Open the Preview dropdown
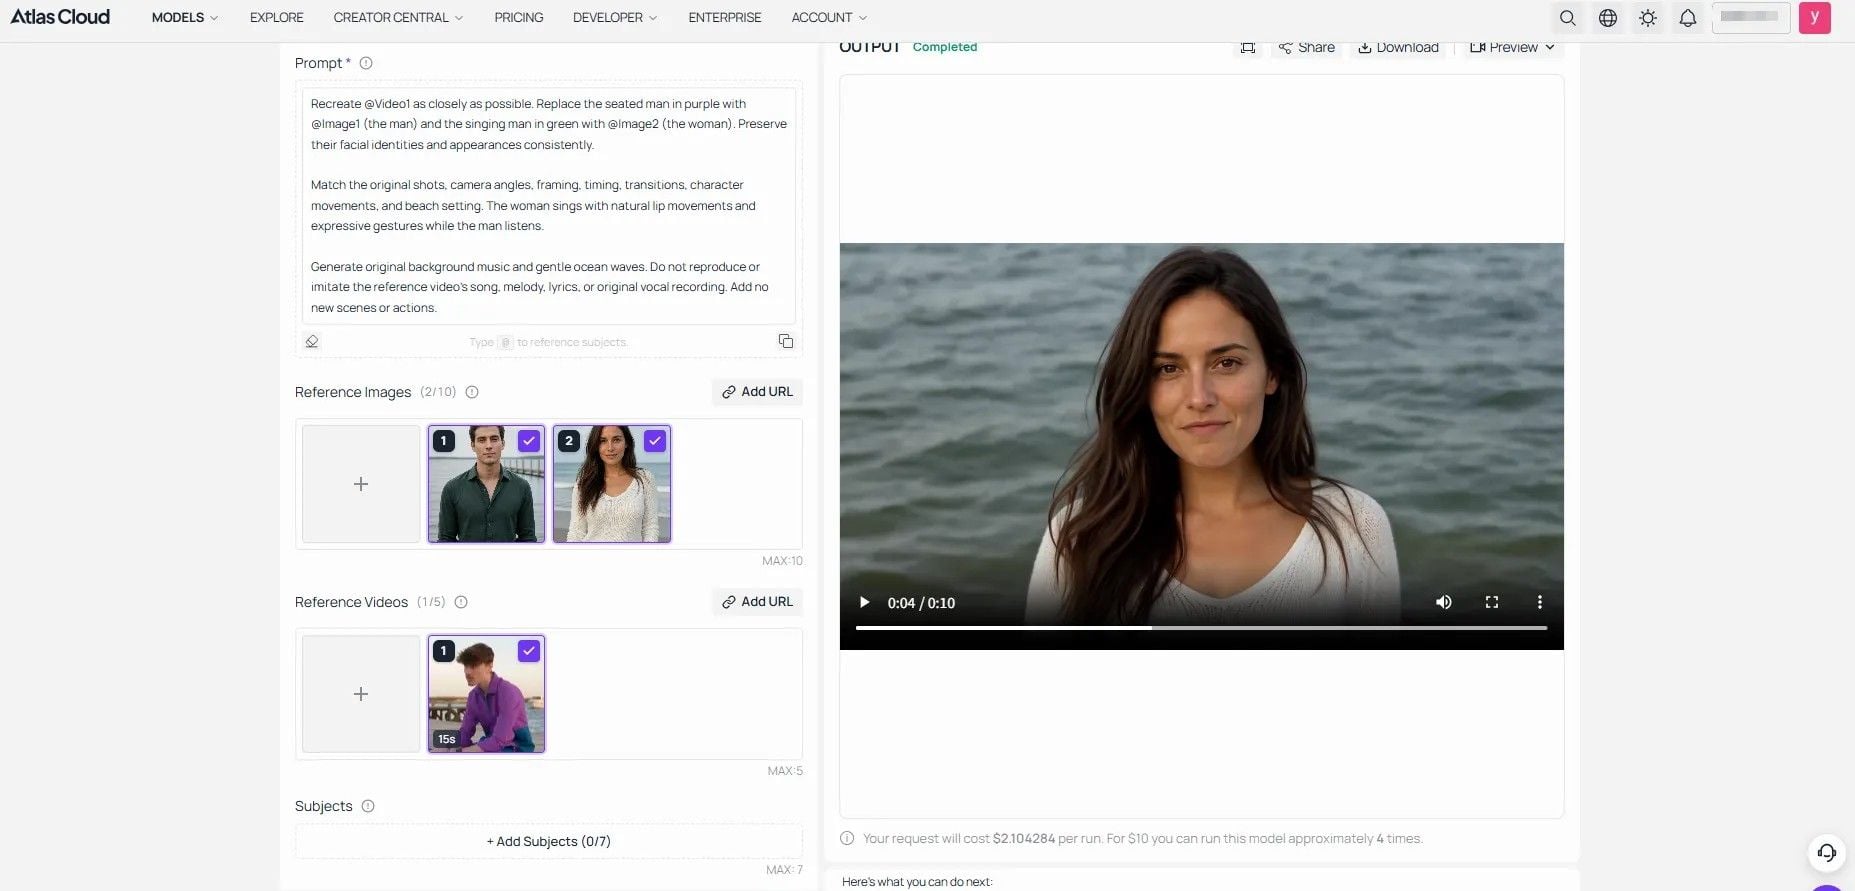1855x891 pixels. [x=1511, y=47]
